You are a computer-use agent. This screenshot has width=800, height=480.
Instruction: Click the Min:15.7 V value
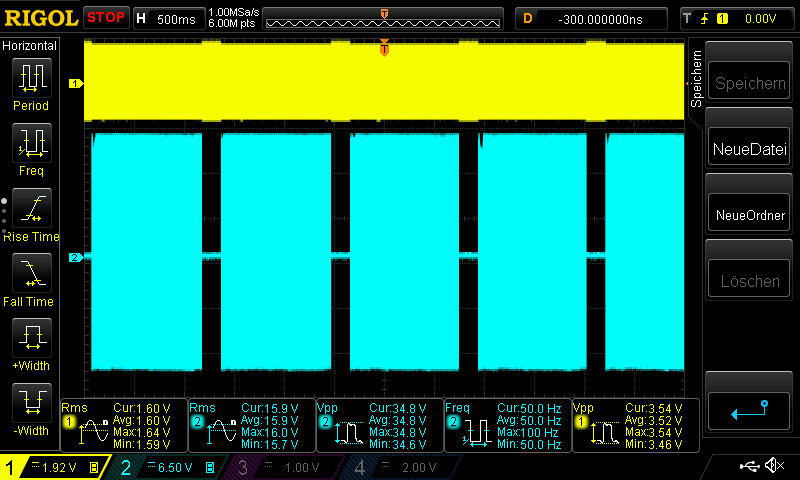point(269,444)
